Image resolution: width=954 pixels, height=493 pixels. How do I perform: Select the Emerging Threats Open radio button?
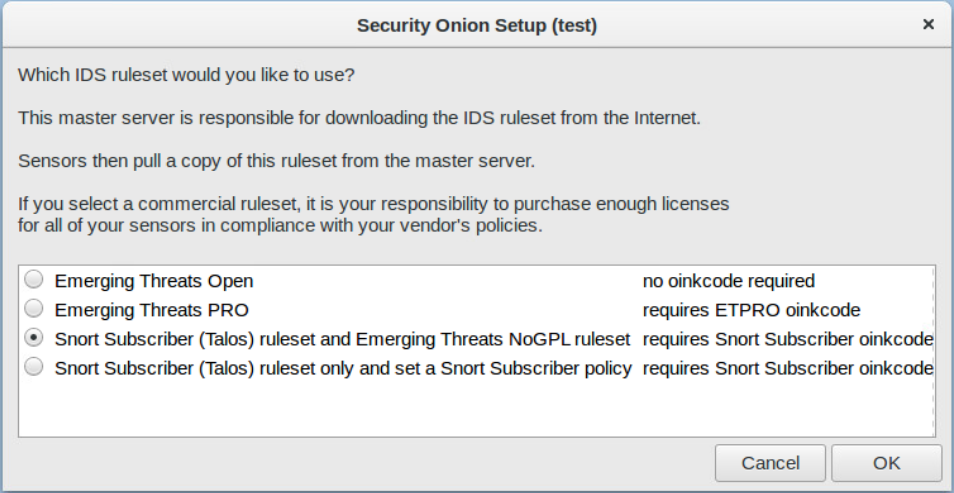pyautogui.click(x=34, y=281)
